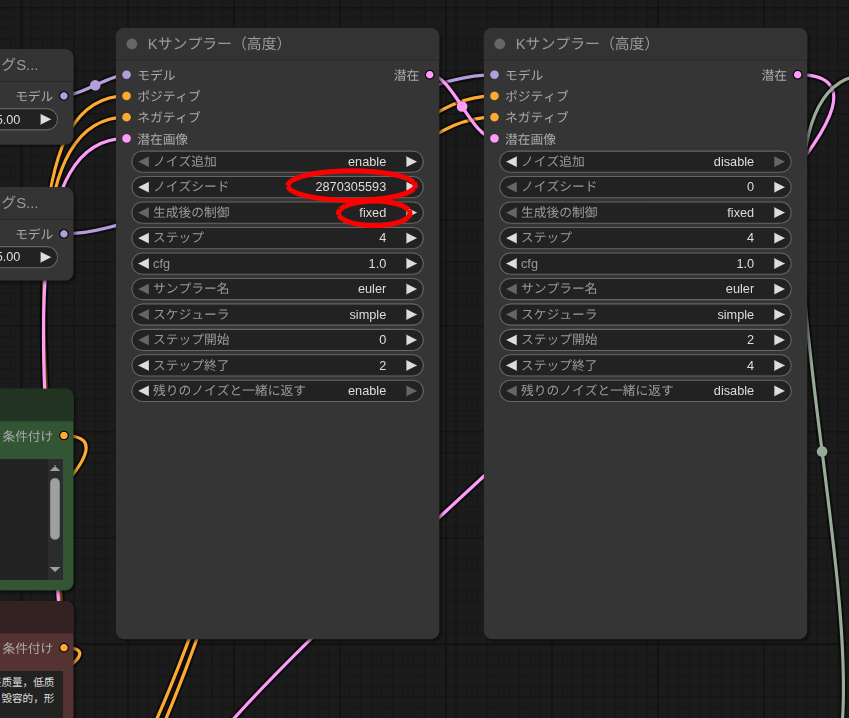Image resolution: width=849 pixels, height=718 pixels.
Task: Decrease cfg value with left arrow in right sampler
Action: (511, 264)
